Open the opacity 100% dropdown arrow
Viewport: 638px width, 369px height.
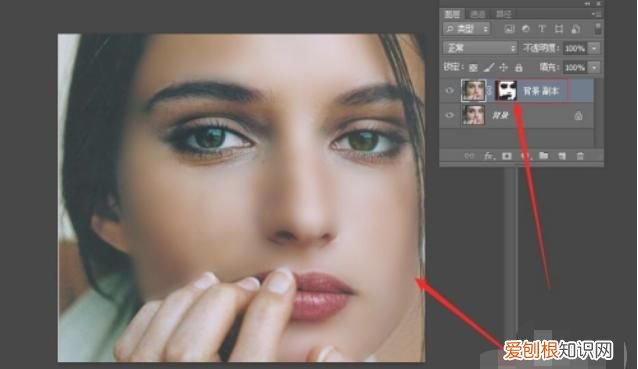click(x=594, y=48)
